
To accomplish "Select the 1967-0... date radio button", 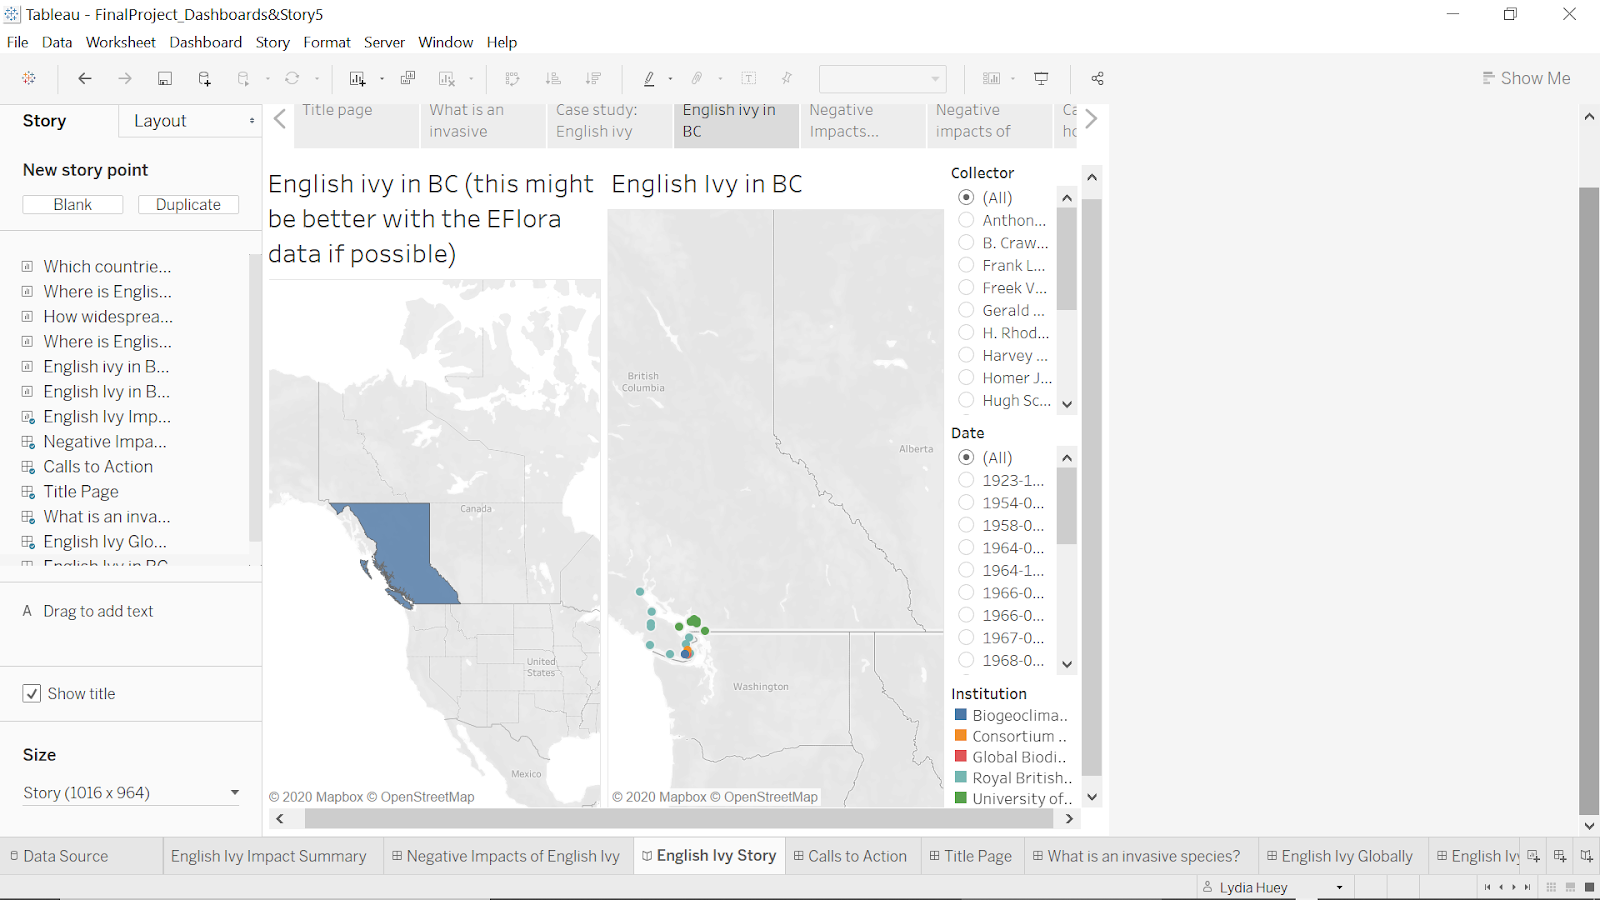I will pyautogui.click(x=966, y=637).
